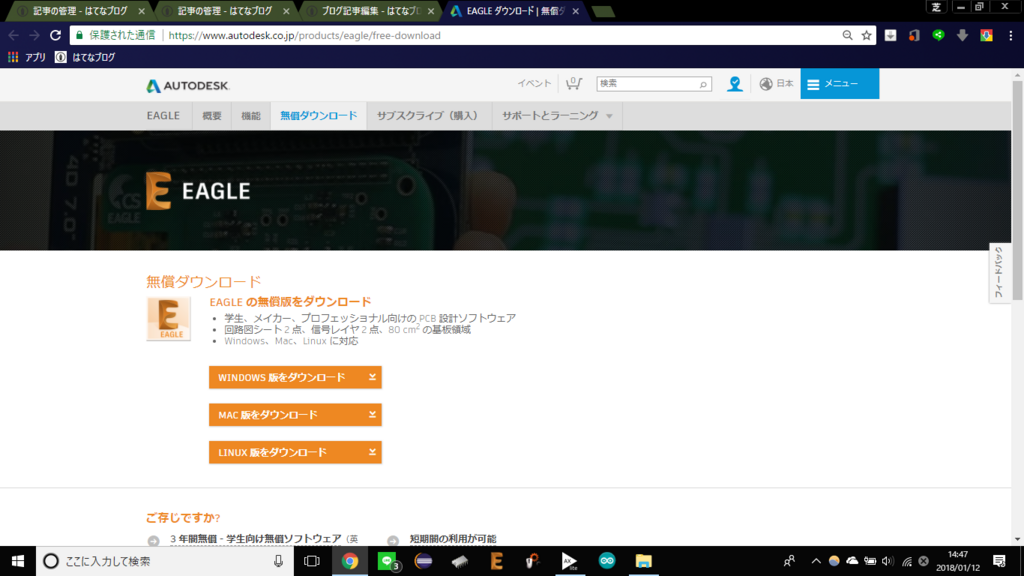Click Task View taskbar icon
The height and width of the screenshot is (576, 1024).
point(312,561)
